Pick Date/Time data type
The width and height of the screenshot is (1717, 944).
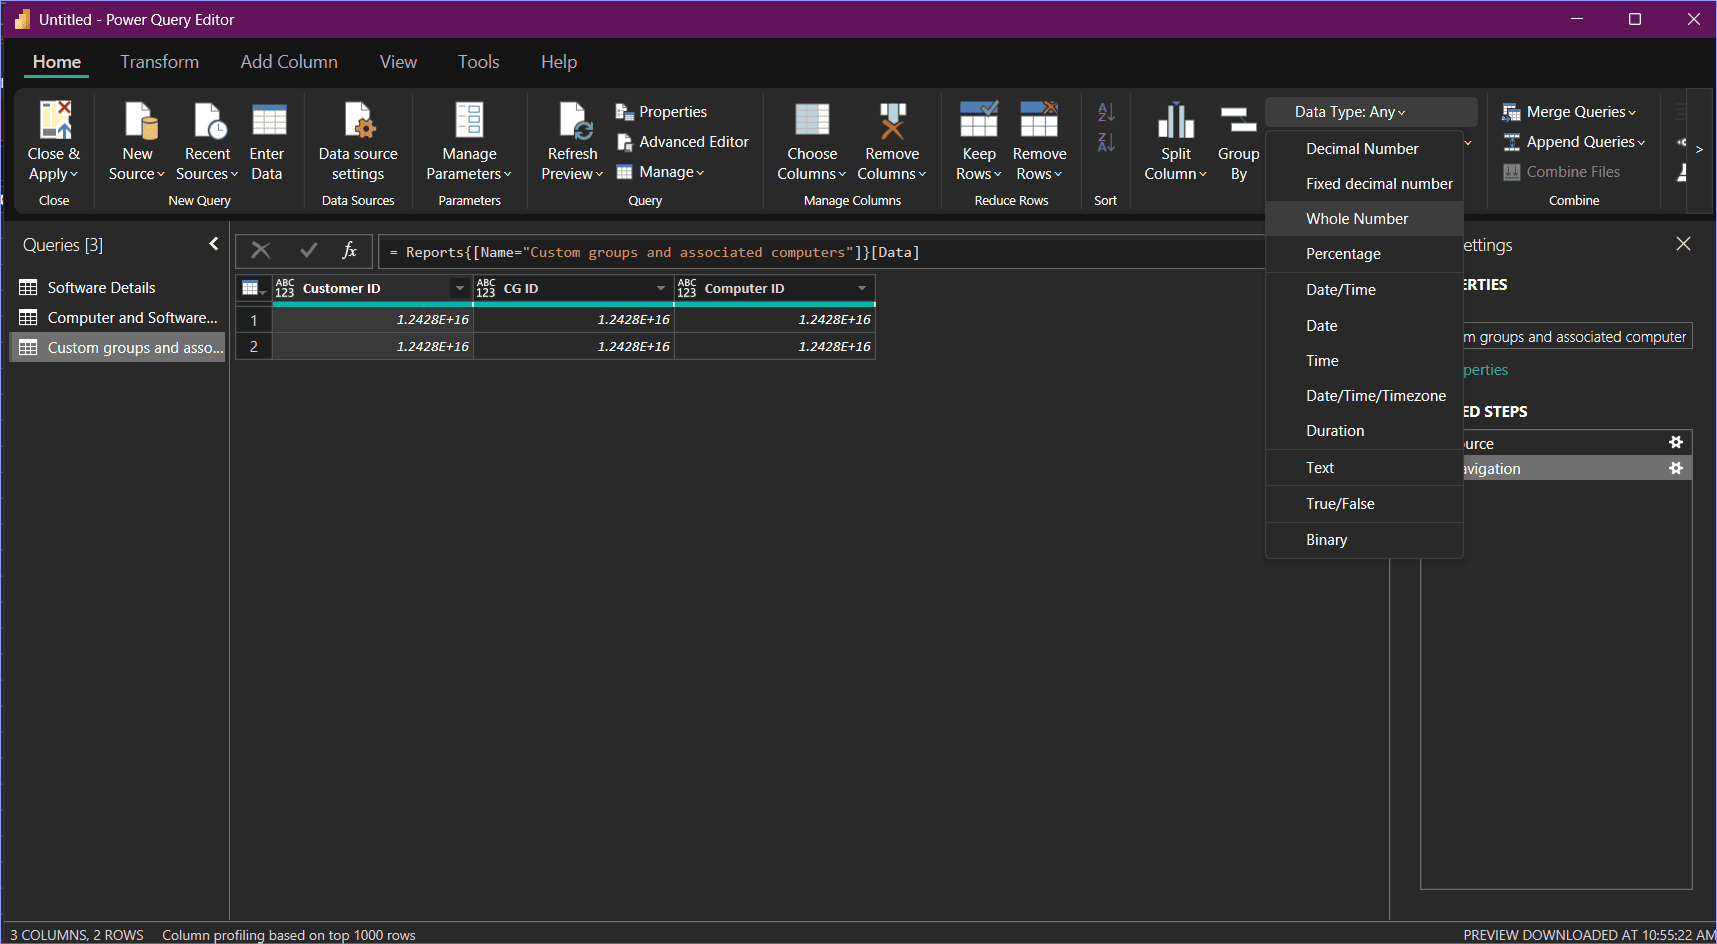pos(1364,290)
